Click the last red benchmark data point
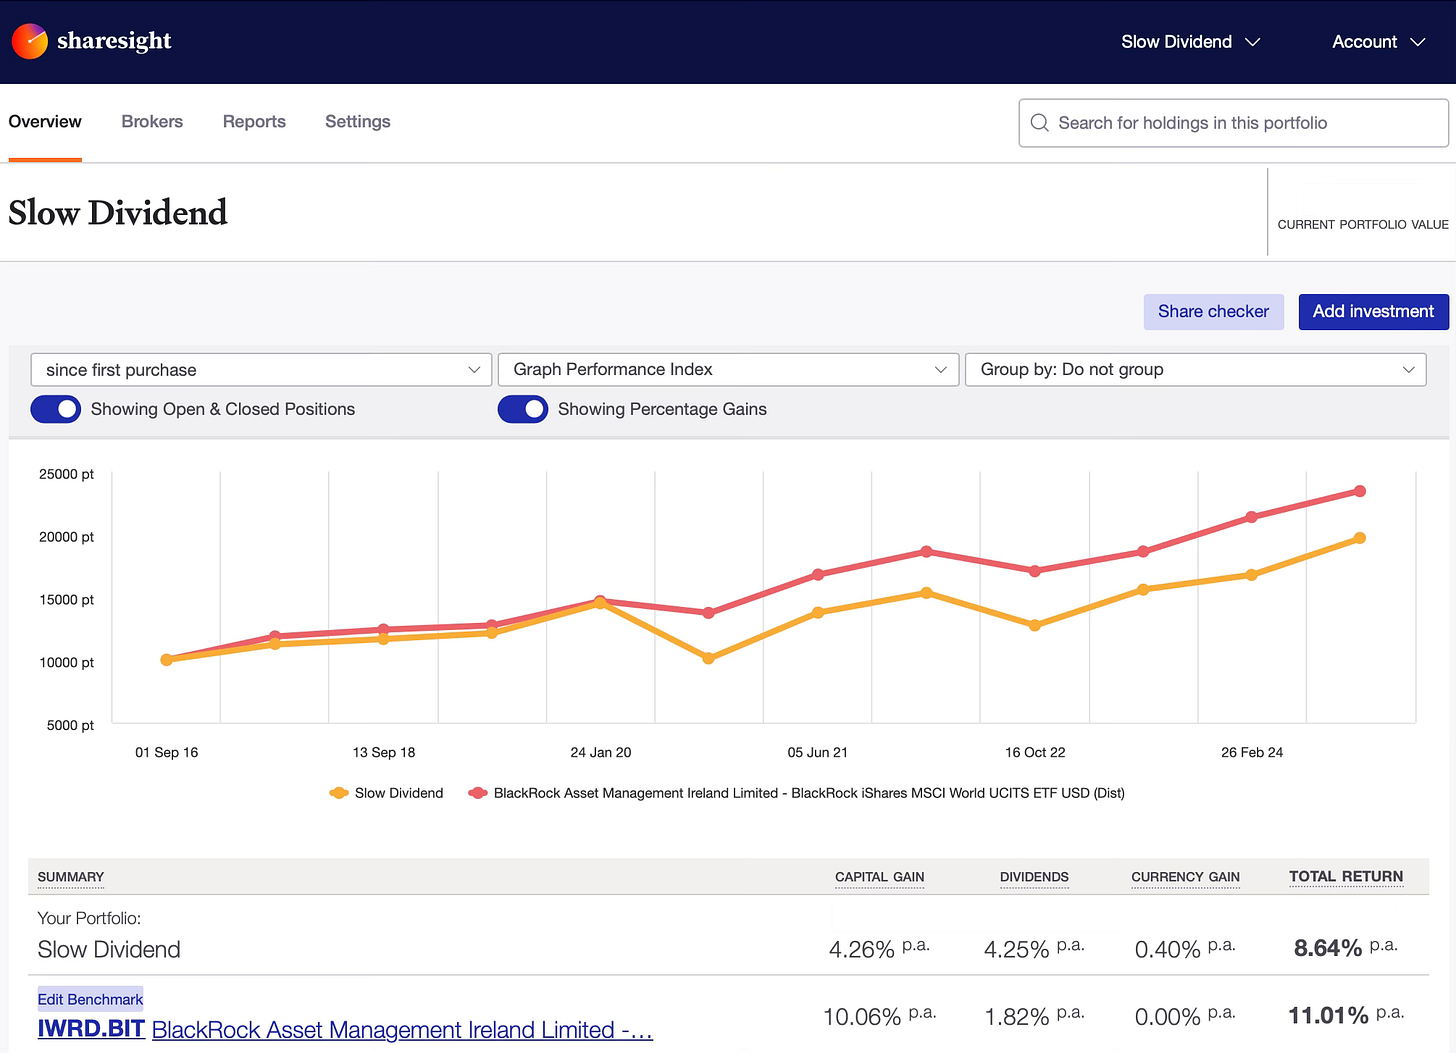 click(1360, 491)
